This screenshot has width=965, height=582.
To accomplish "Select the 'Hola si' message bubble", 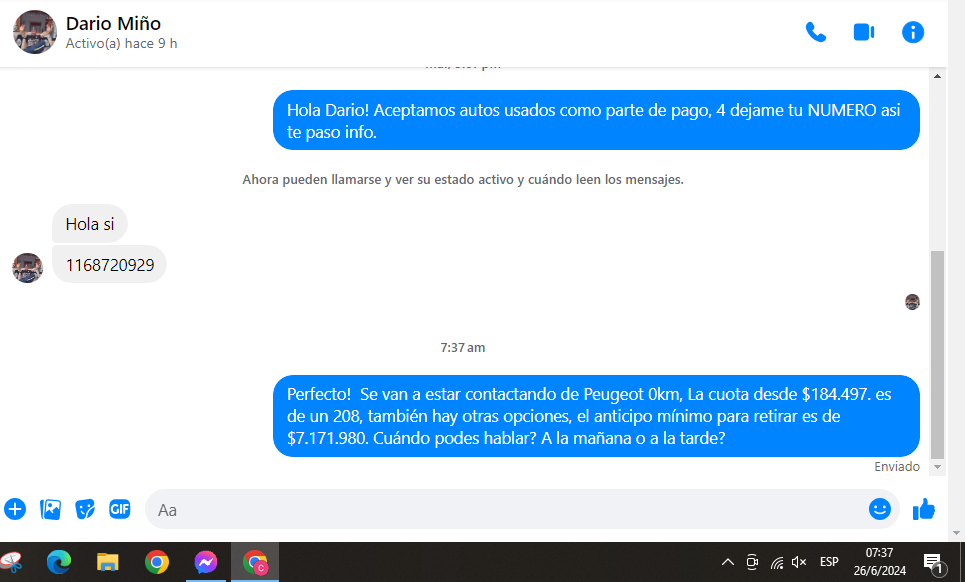I will [90, 224].
